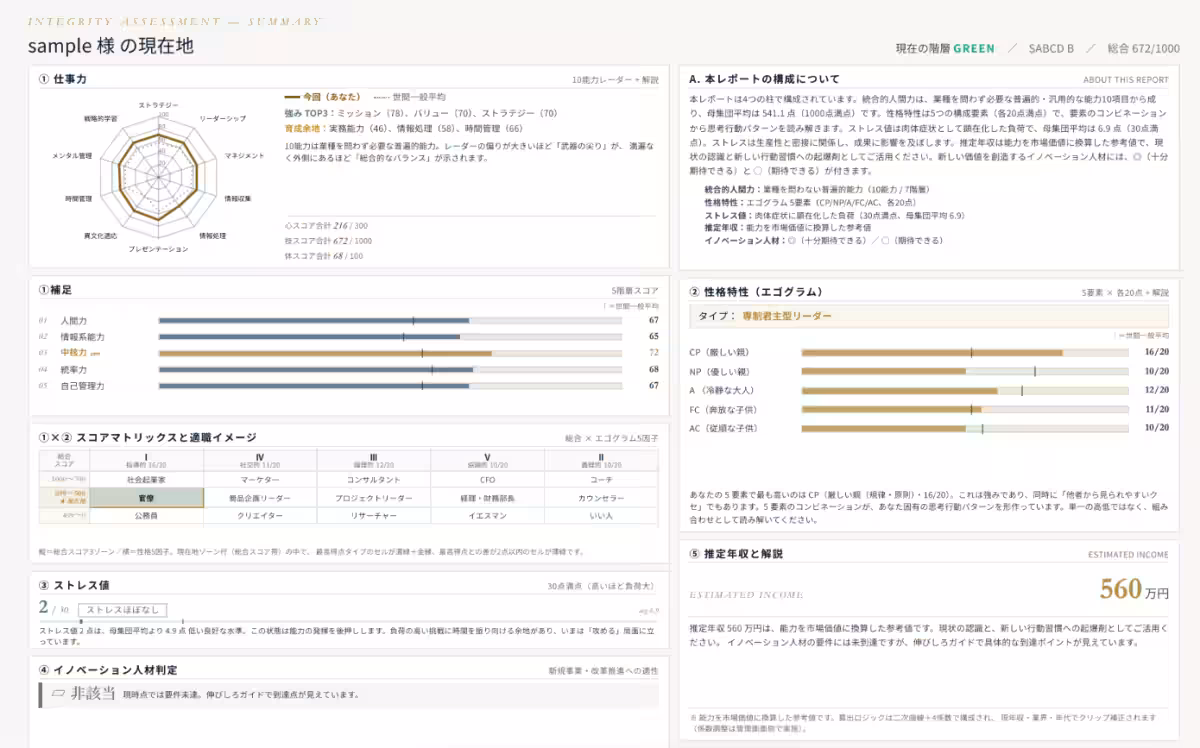Screen dimensions: 1200x748
Task: Click the radar chart of 10 abilities
Action: tap(158, 176)
